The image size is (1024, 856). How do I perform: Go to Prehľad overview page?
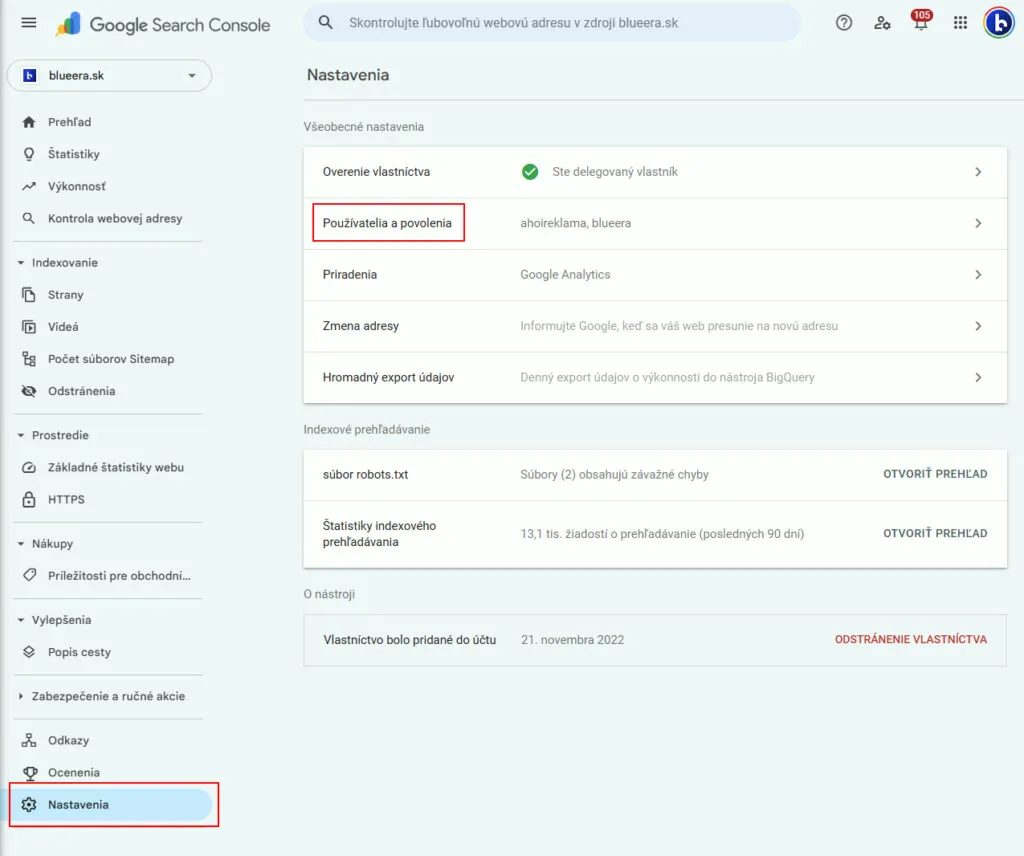(69, 122)
